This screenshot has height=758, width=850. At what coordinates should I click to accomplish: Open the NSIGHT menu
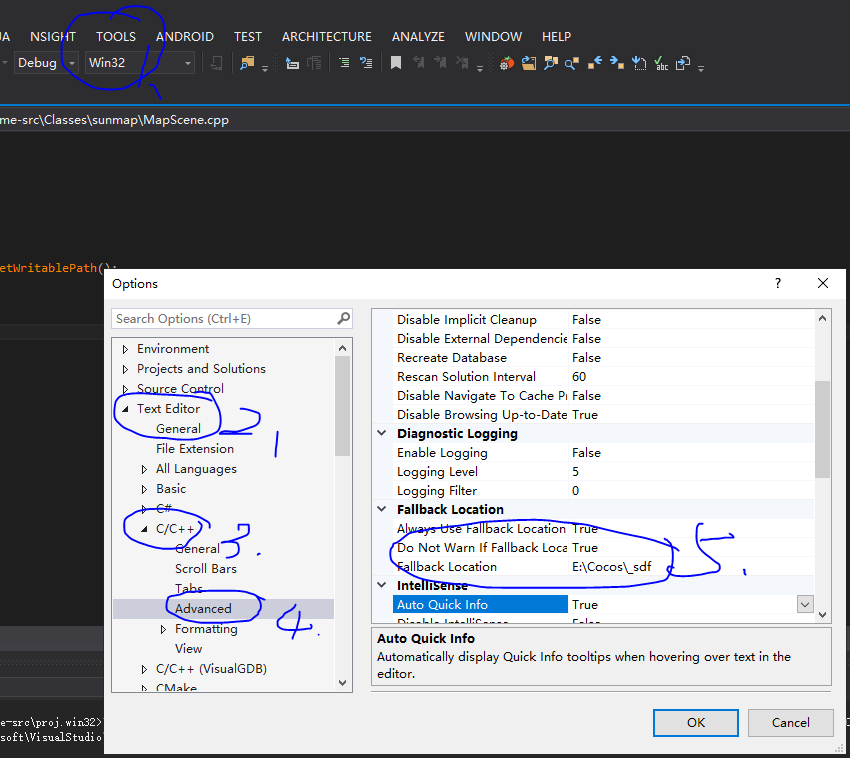[x=53, y=36]
